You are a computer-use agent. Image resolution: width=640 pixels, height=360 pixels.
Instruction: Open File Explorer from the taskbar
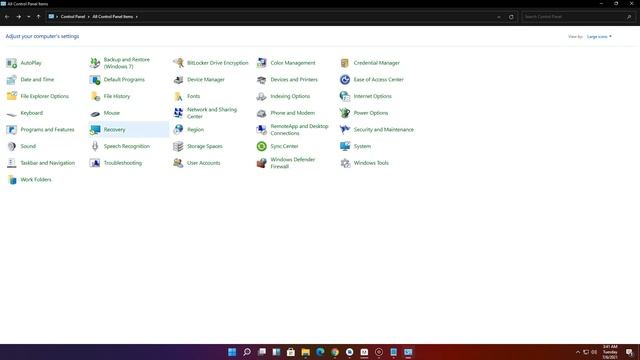(x=305, y=352)
